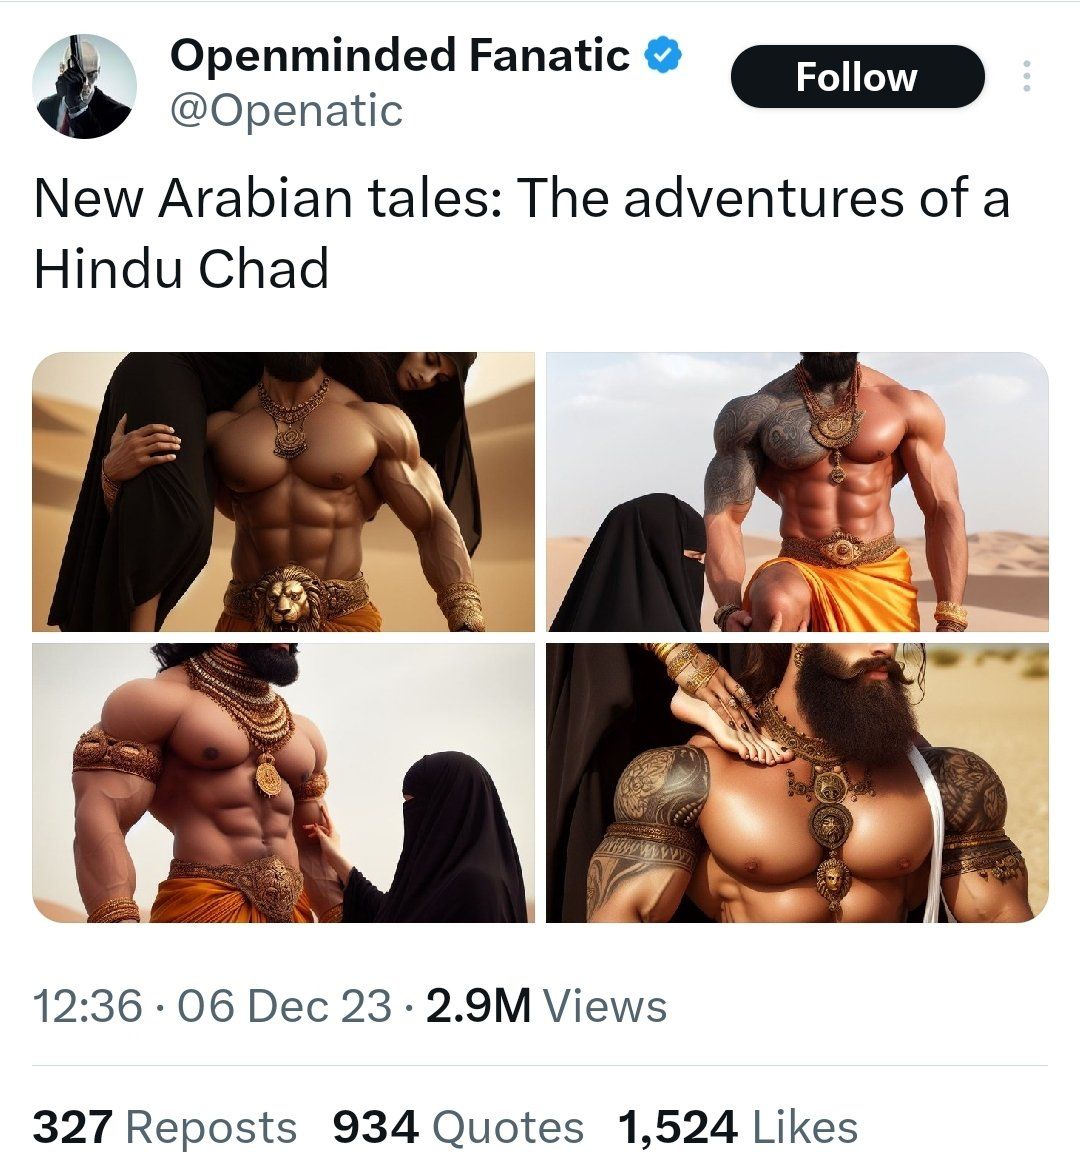Click the Quotes label text
The width and height of the screenshot is (1080, 1166).
[x=508, y=1126]
